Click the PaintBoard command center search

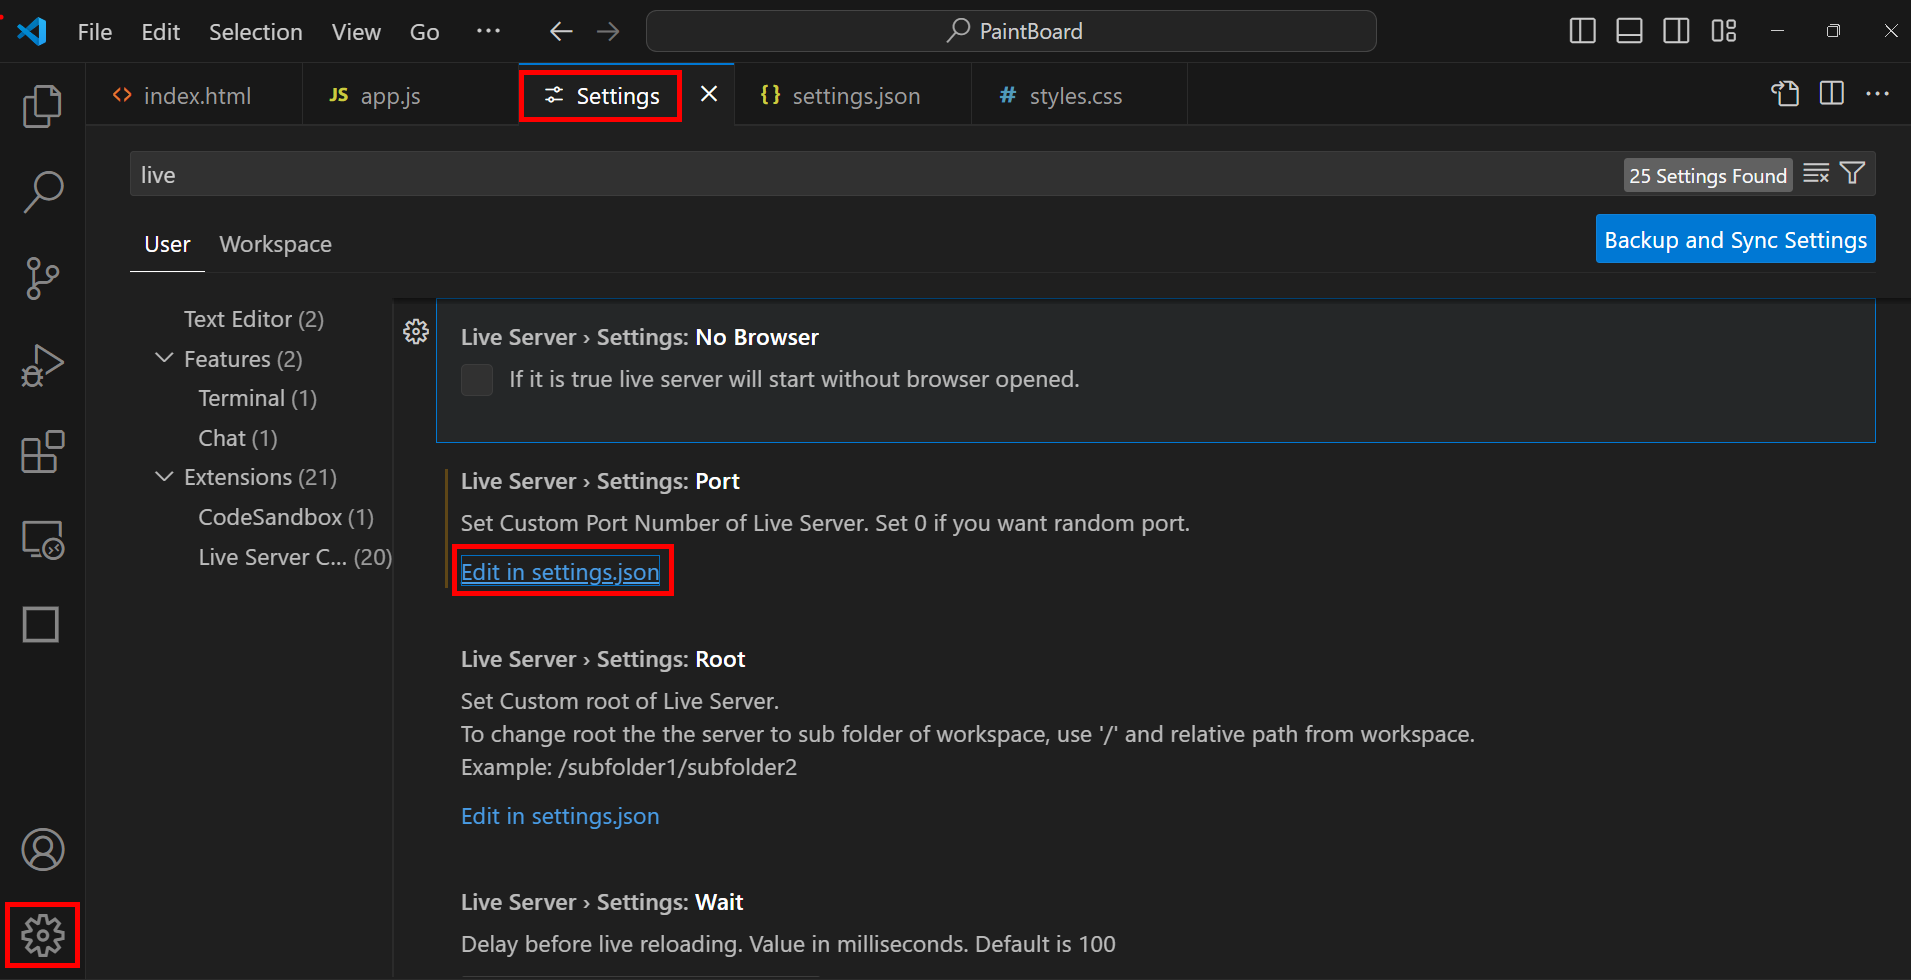(x=1011, y=31)
